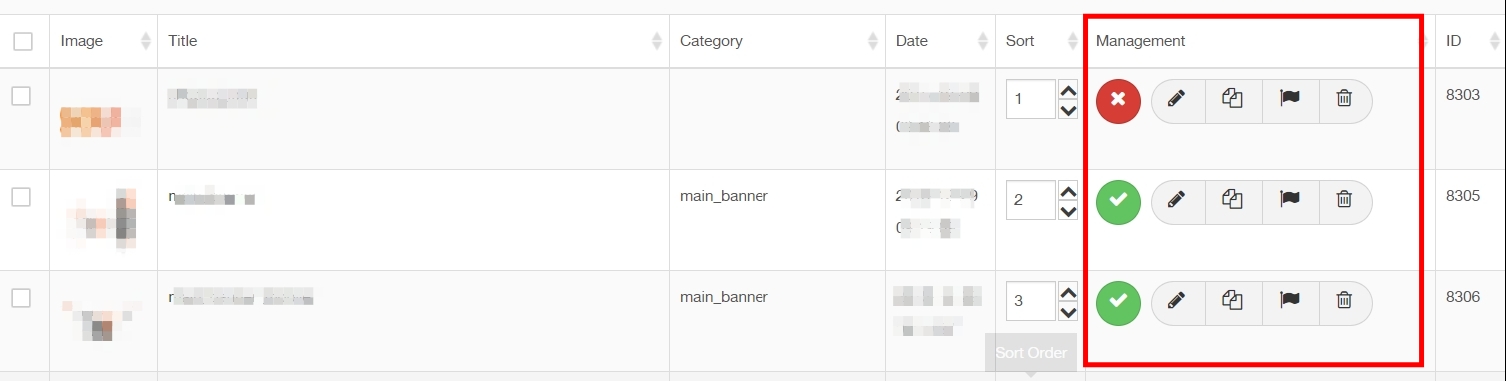Click the copy icon for item 8303
This screenshot has height=381, width=1506.
(x=1233, y=99)
